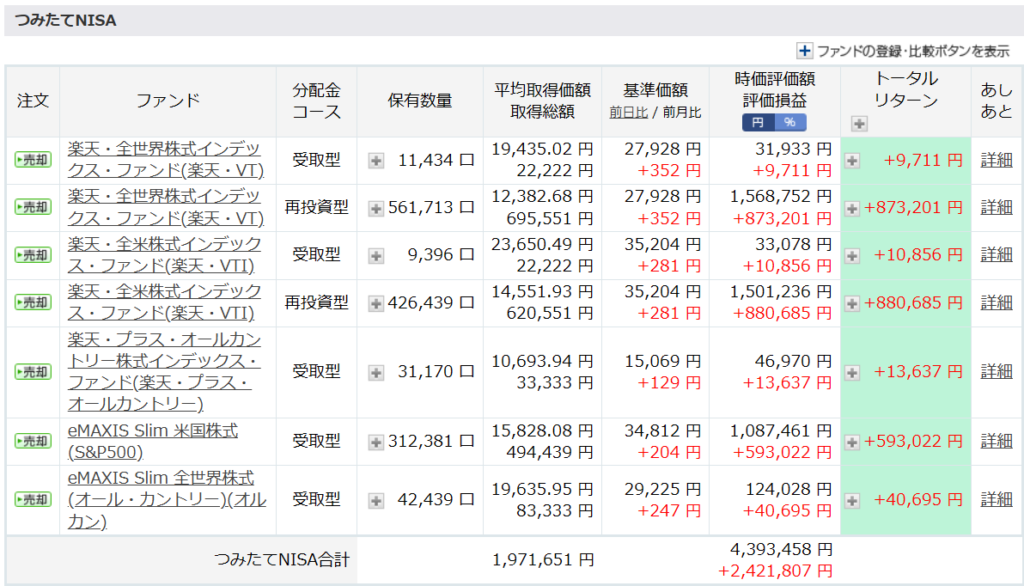Expand total return breakdown for +40,695 円
The width and height of the screenshot is (1024, 586).
[852, 500]
